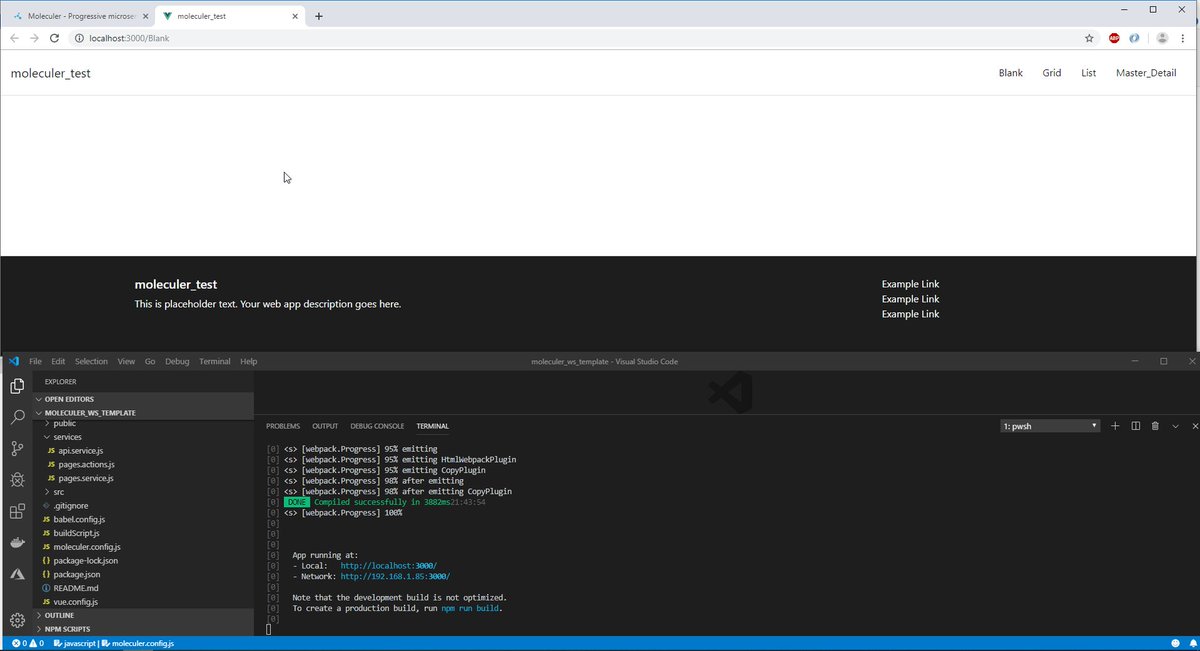Open the Adblock Plus extension icon
Viewport: 1200px width, 651px height.
(x=1114, y=38)
